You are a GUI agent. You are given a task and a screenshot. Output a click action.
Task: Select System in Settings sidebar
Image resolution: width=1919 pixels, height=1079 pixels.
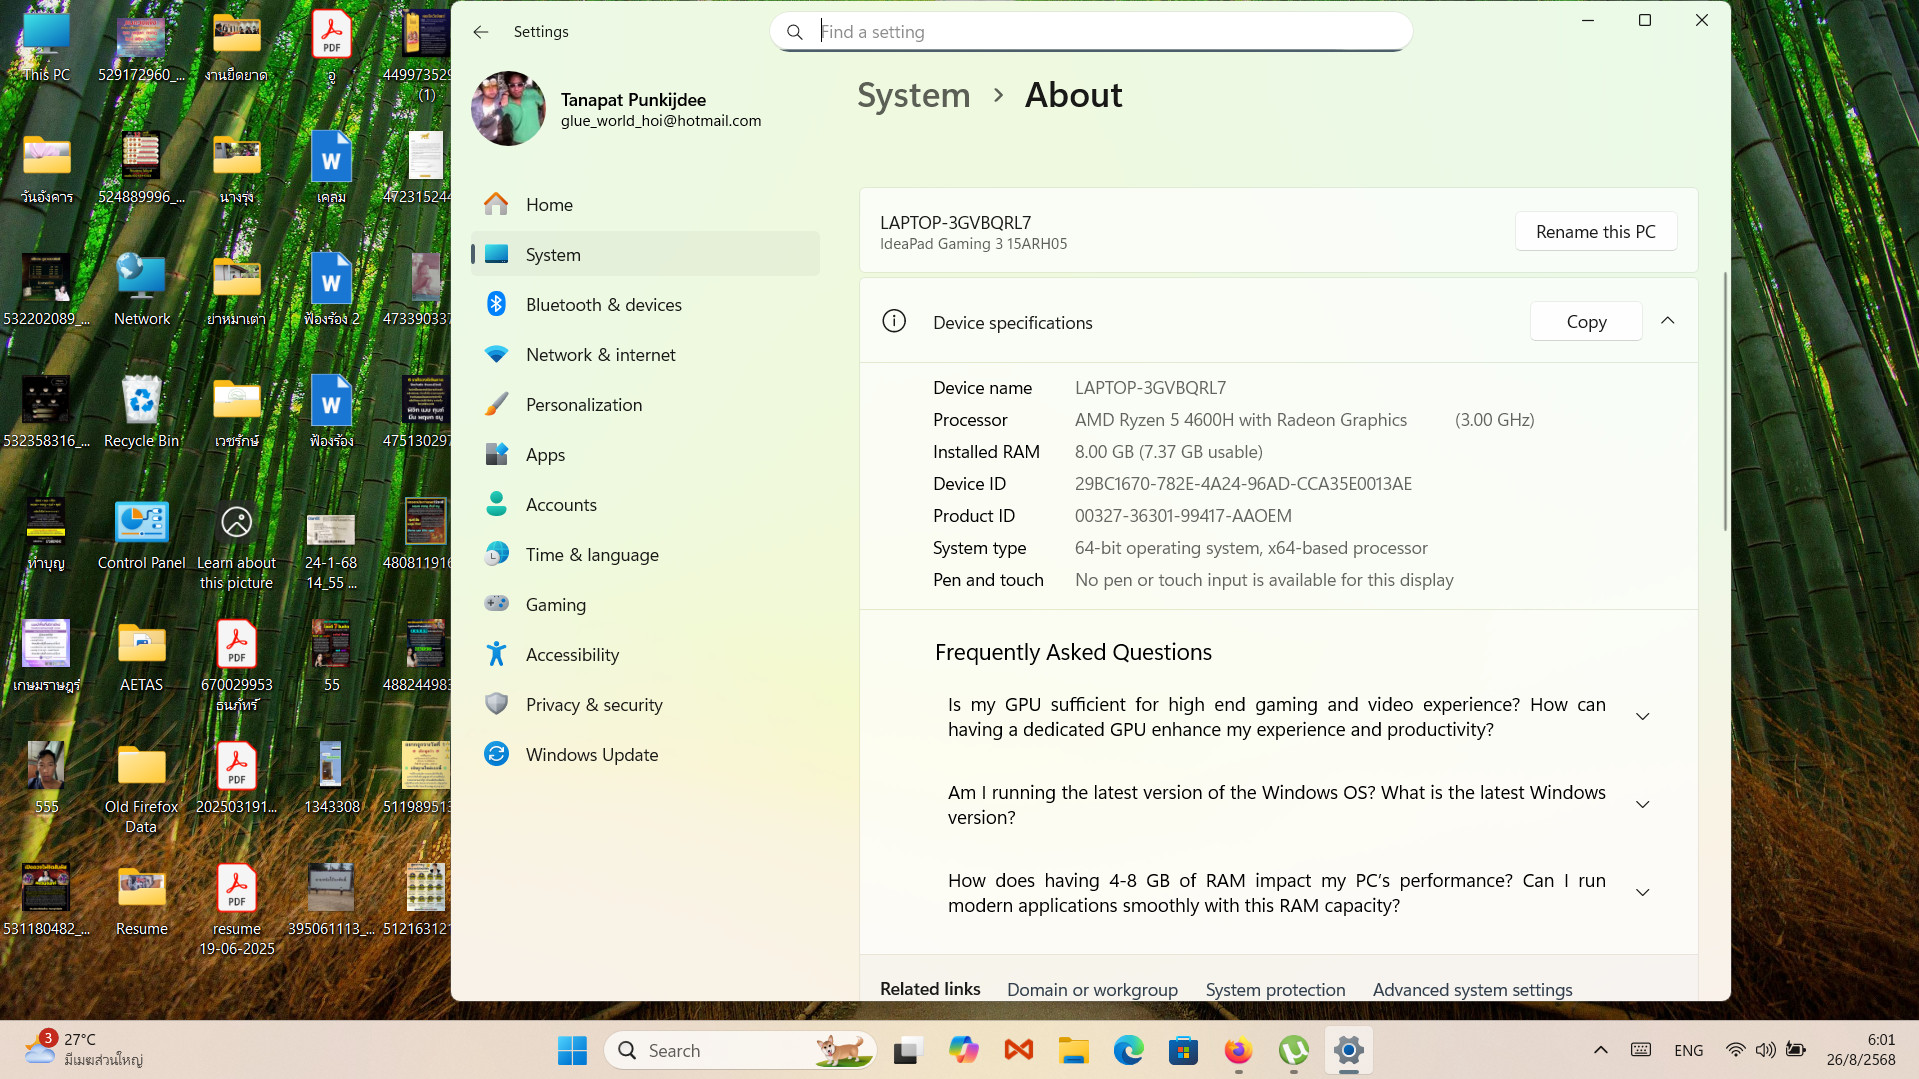(x=645, y=255)
